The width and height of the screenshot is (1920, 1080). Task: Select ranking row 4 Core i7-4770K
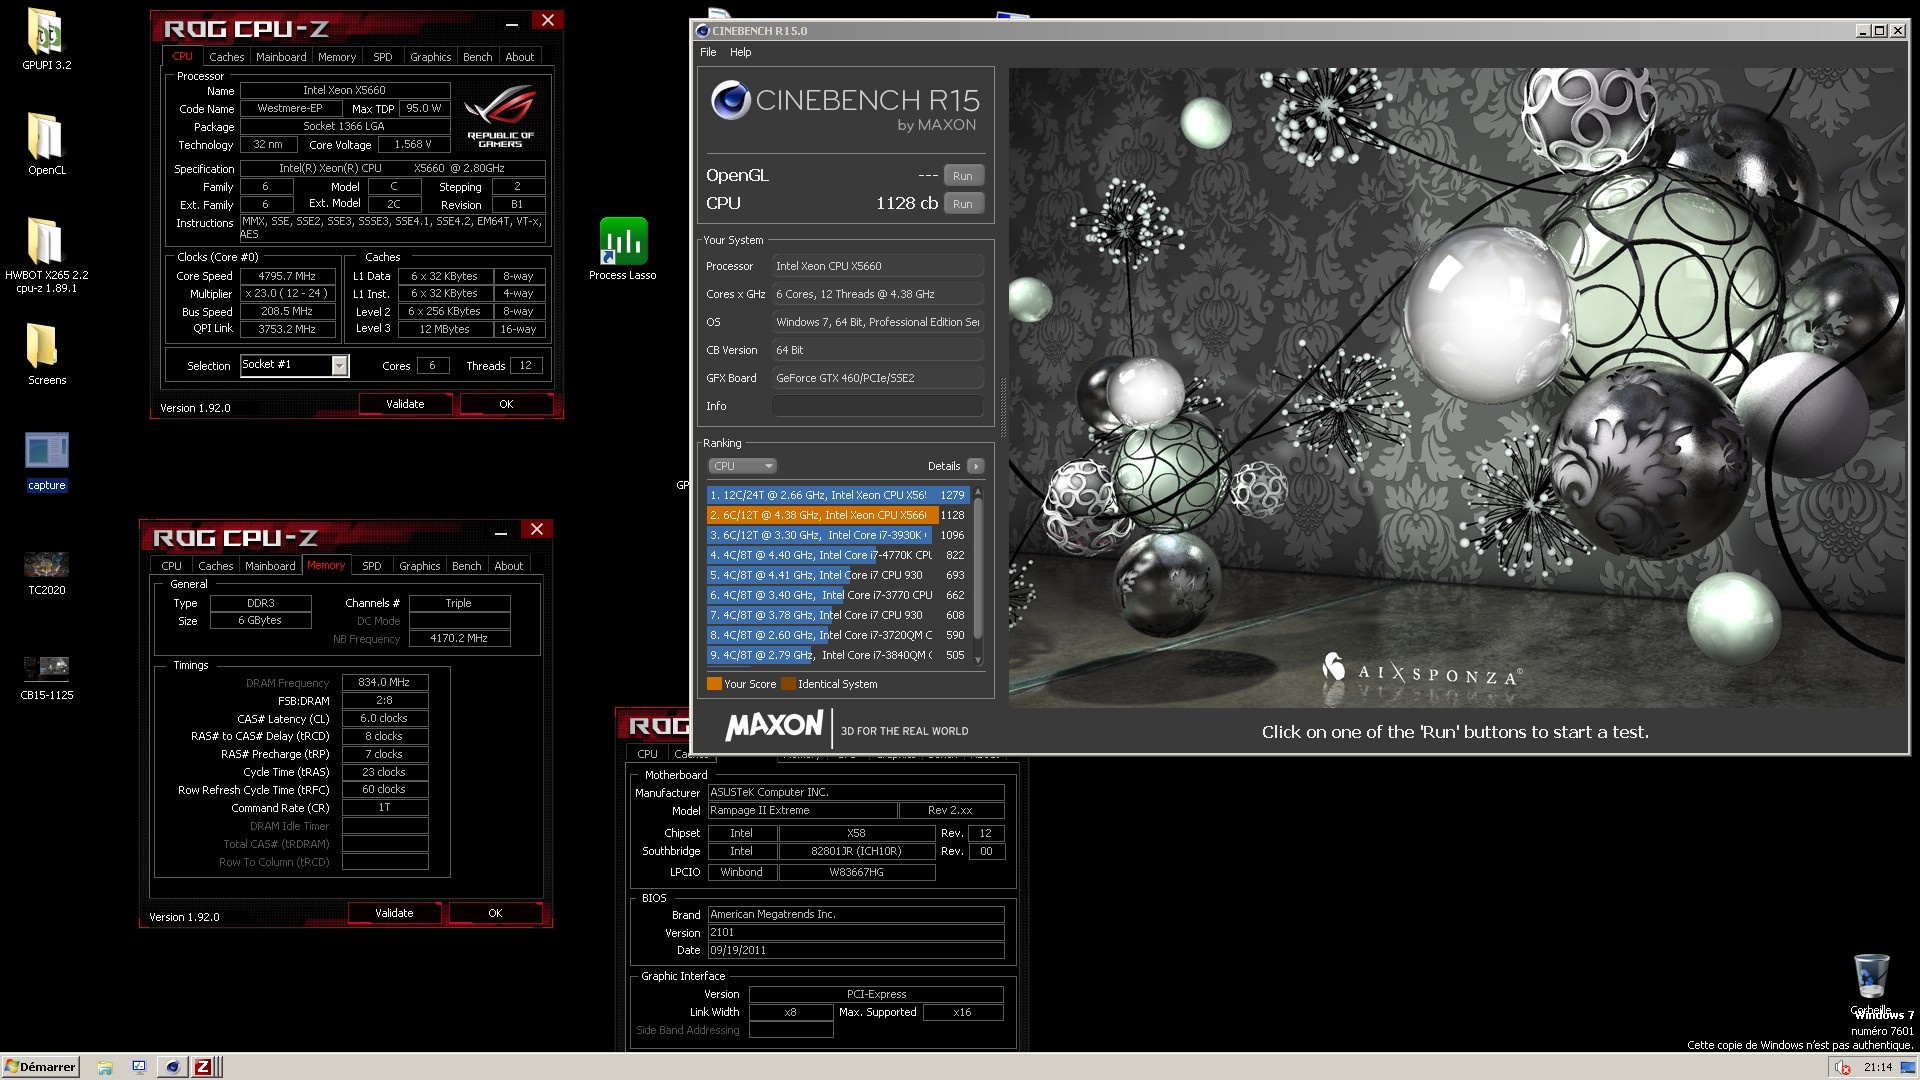[x=838, y=555]
